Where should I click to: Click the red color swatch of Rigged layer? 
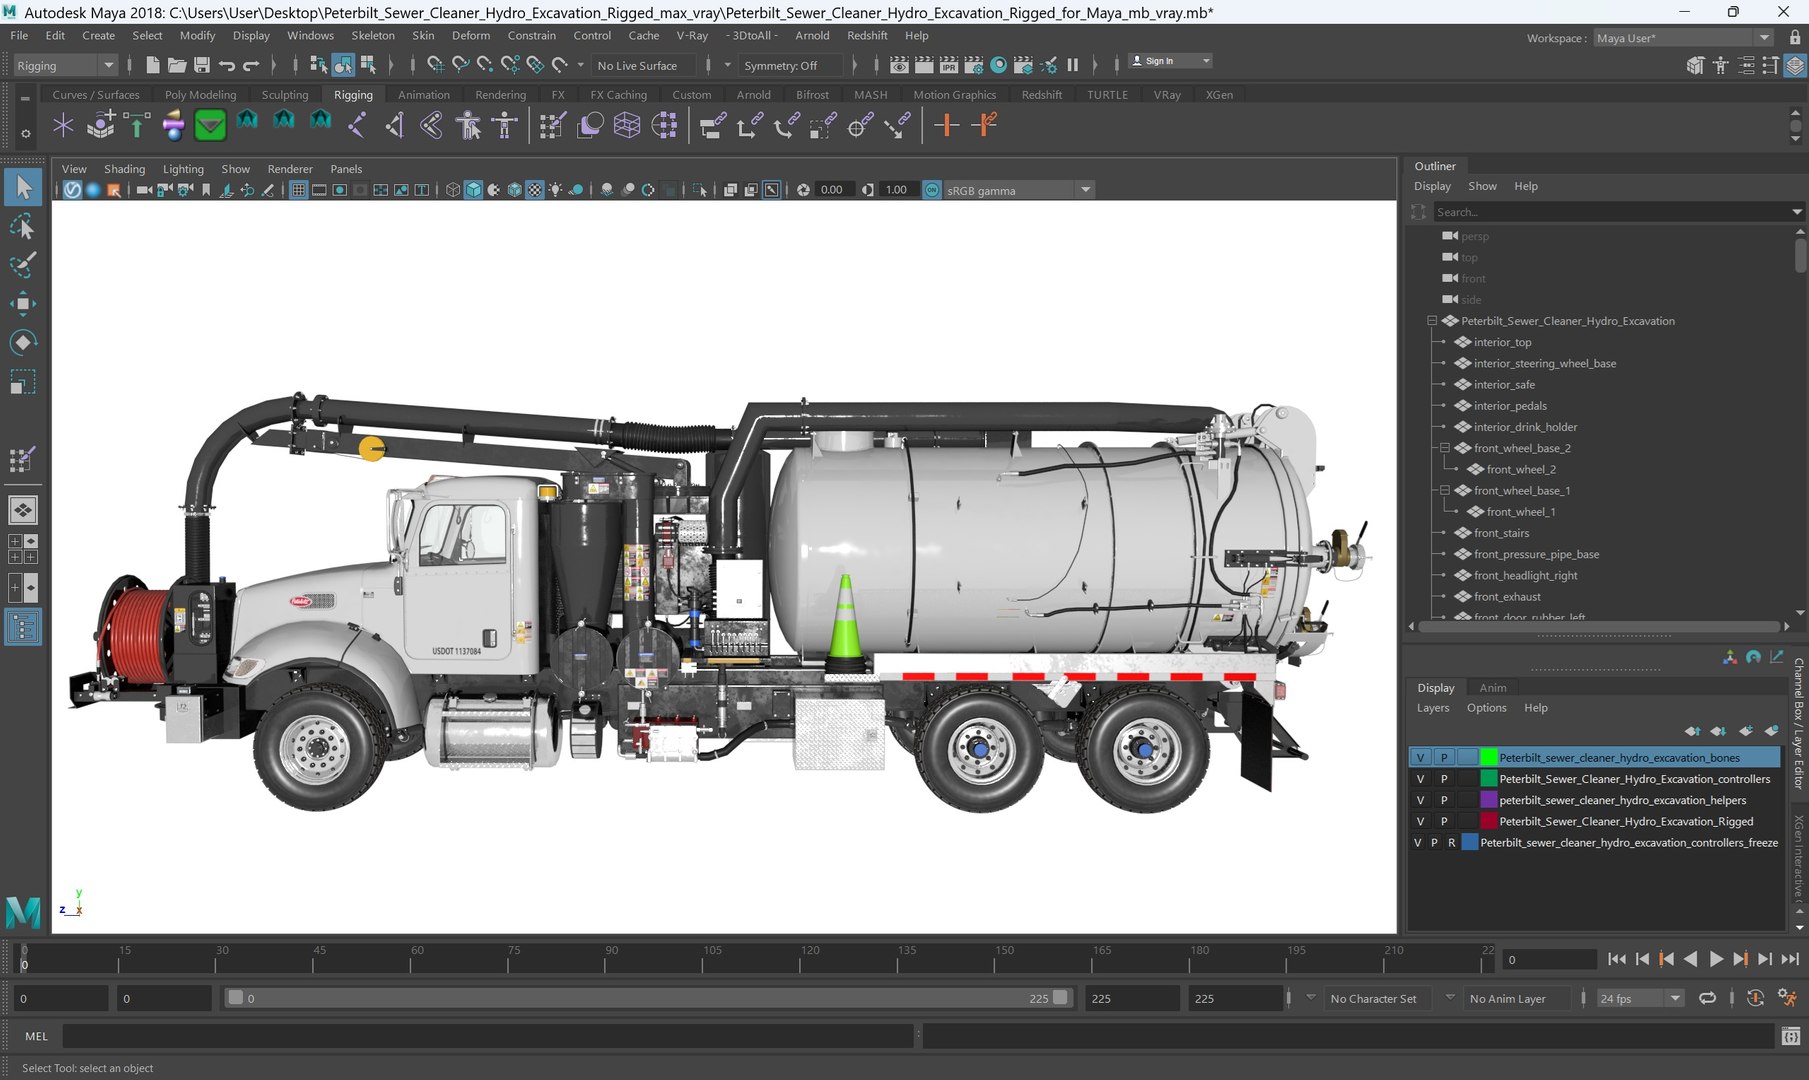1489,821
